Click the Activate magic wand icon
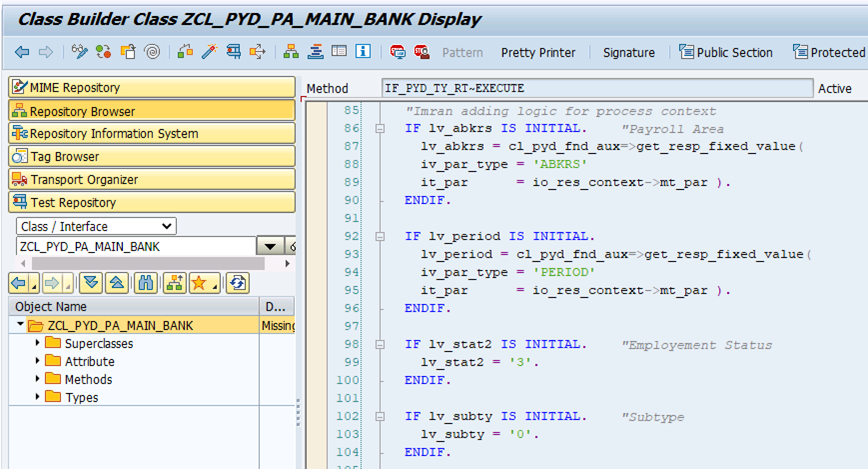The height and width of the screenshot is (469, 868). click(x=209, y=52)
